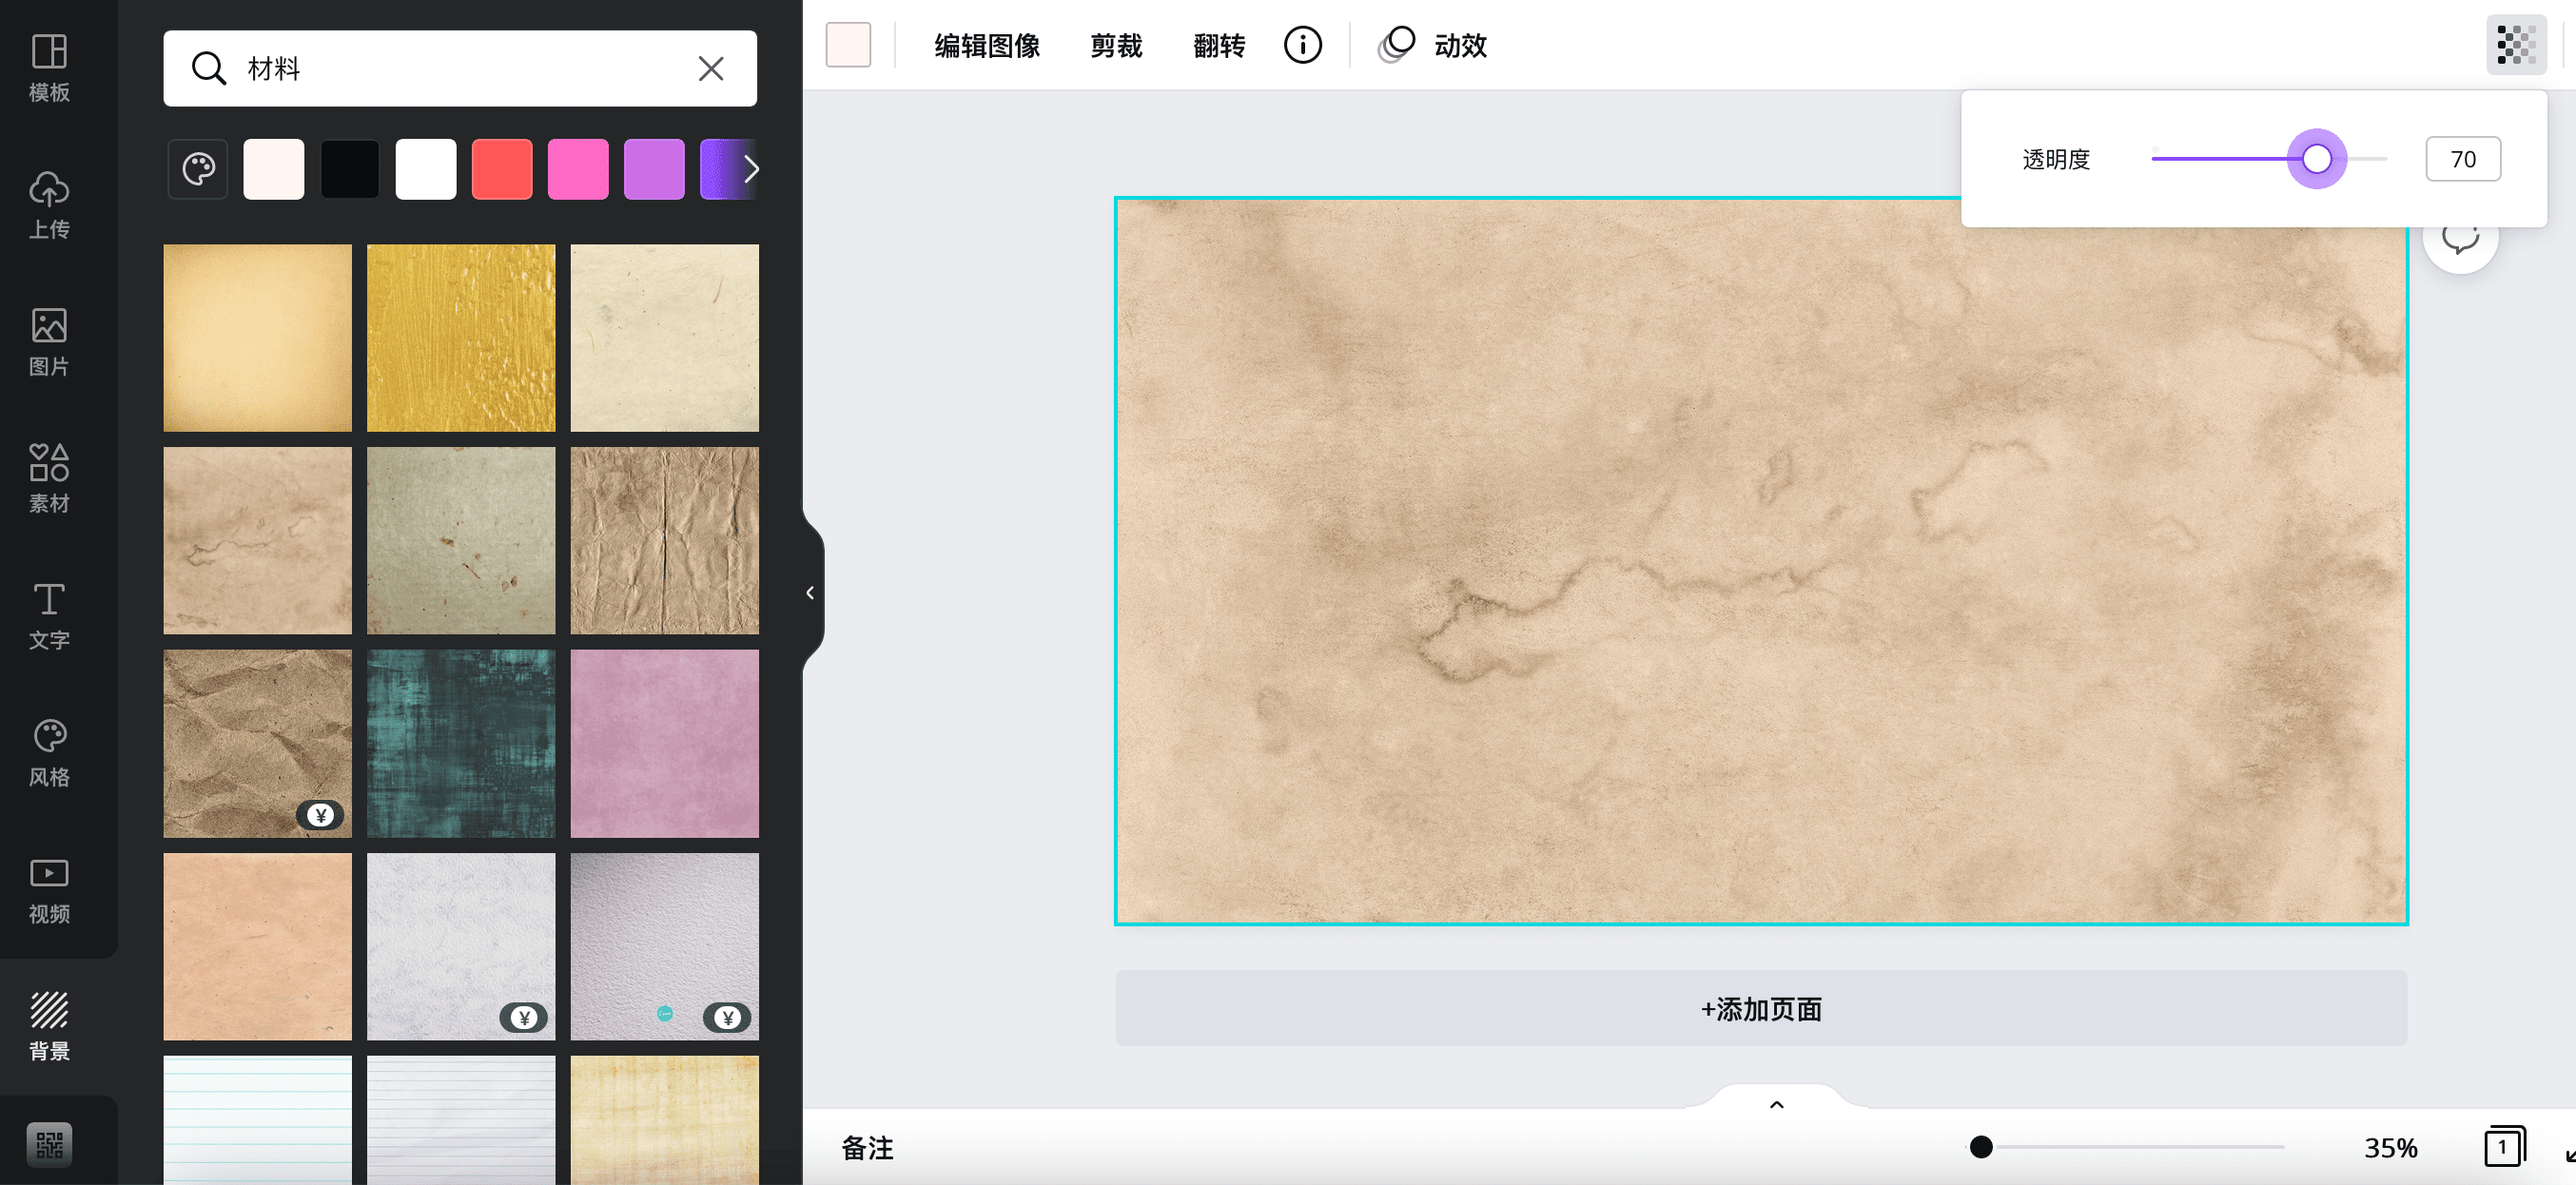Clear the search field with X
Image resolution: width=2576 pixels, height=1185 pixels.
click(x=711, y=68)
